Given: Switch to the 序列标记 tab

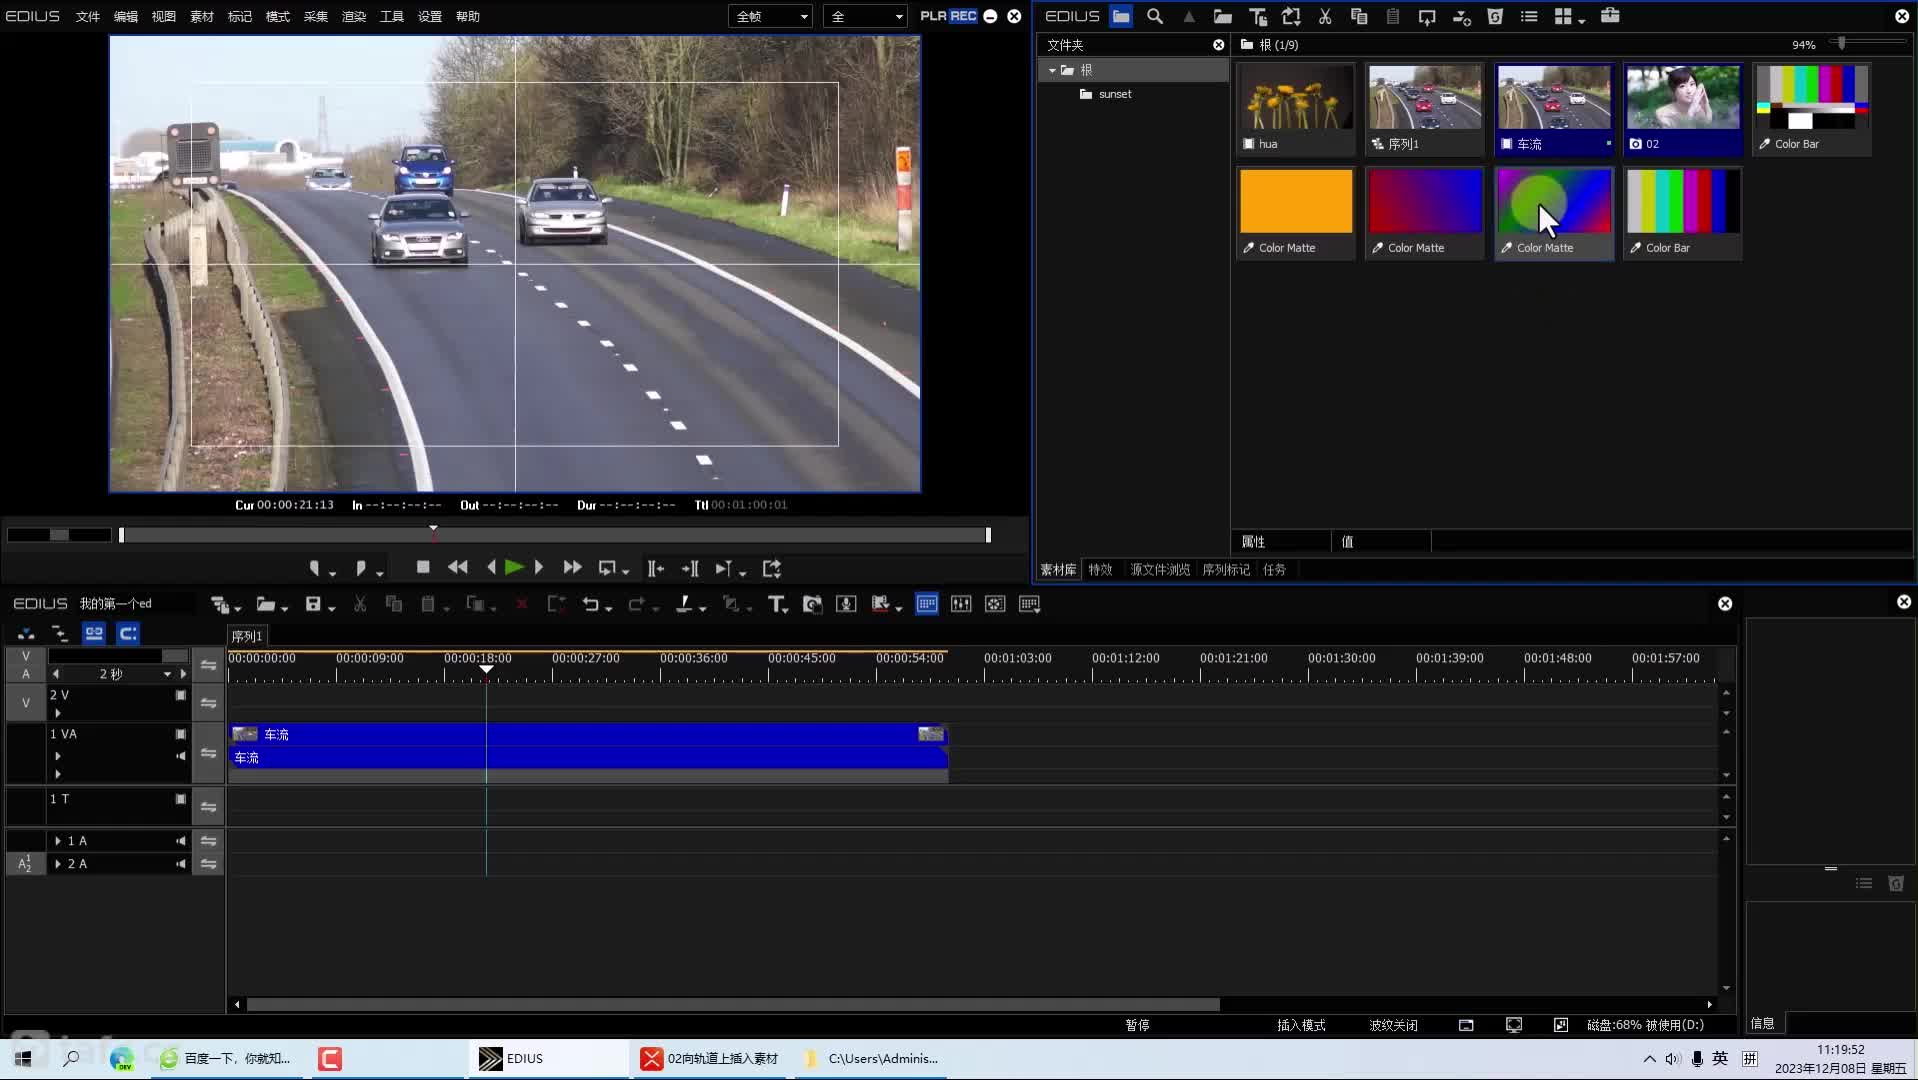Looking at the screenshot, I should click(x=1226, y=570).
